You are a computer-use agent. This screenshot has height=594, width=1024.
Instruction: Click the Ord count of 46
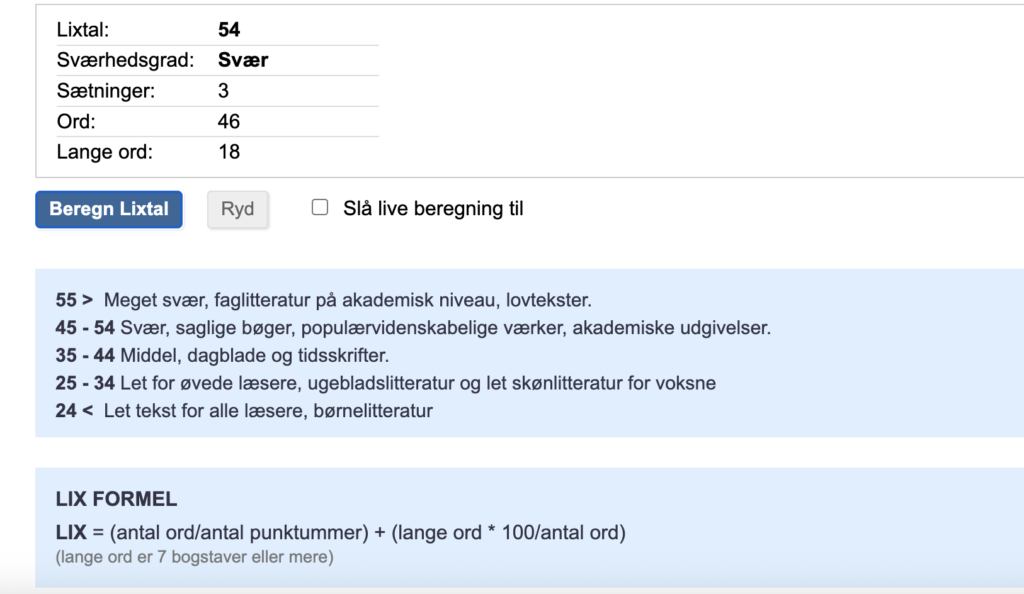coord(229,121)
